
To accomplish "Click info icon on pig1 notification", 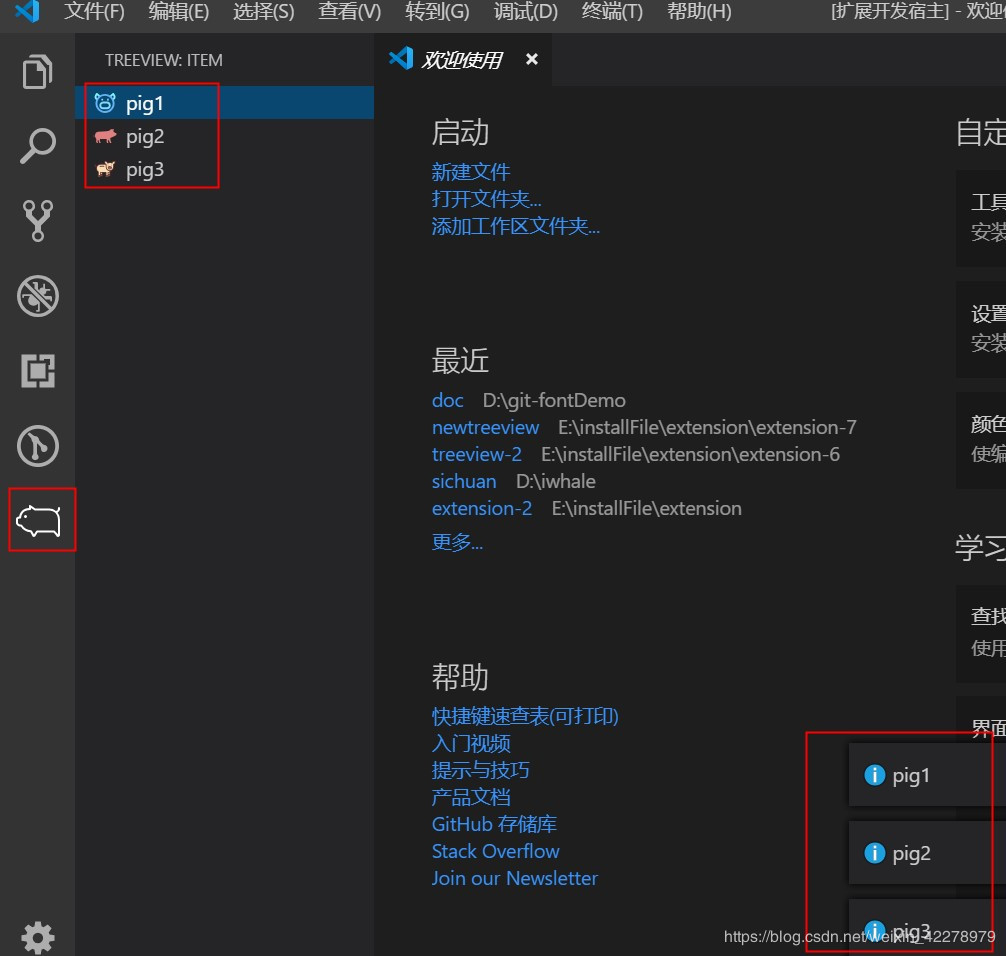I will pos(874,775).
